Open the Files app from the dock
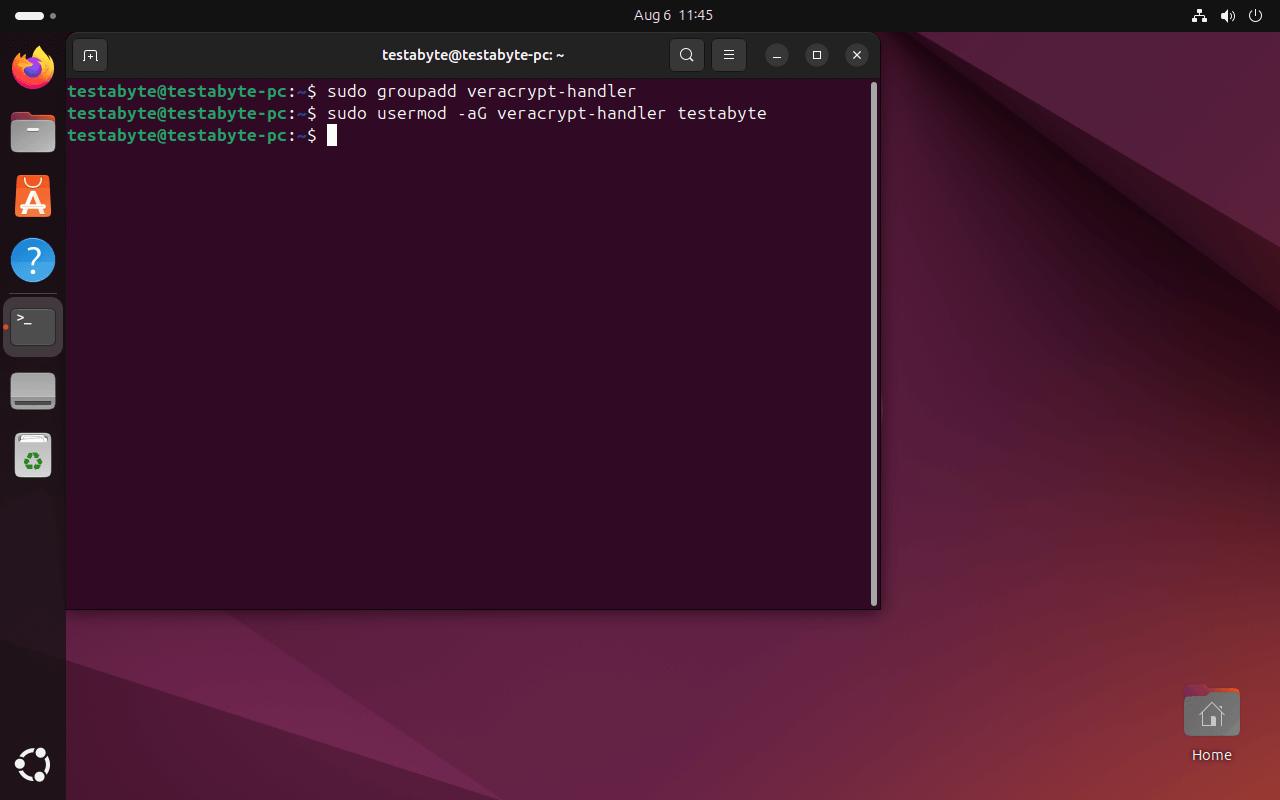Viewport: 1280px width, 800px height. [x=32, y=132]
